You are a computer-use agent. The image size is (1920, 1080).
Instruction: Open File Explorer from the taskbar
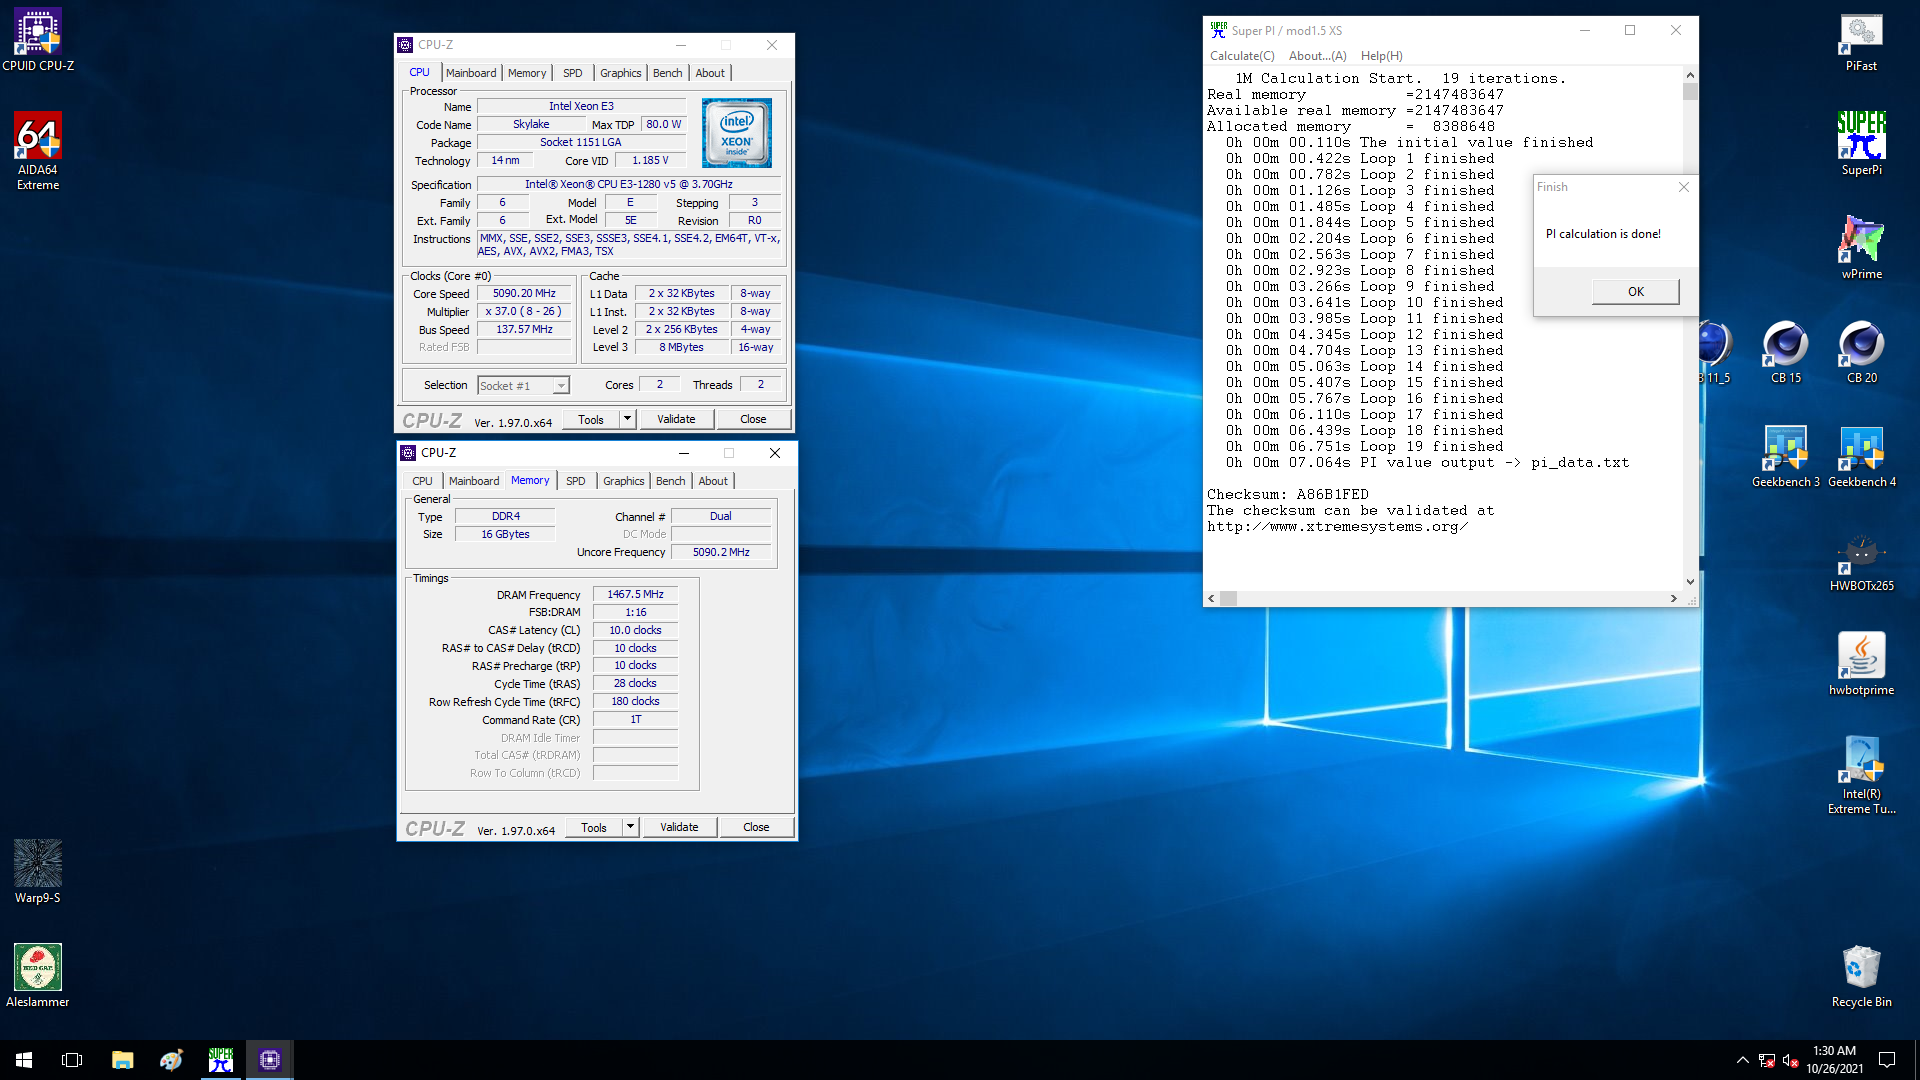[x=122, y=1060]
